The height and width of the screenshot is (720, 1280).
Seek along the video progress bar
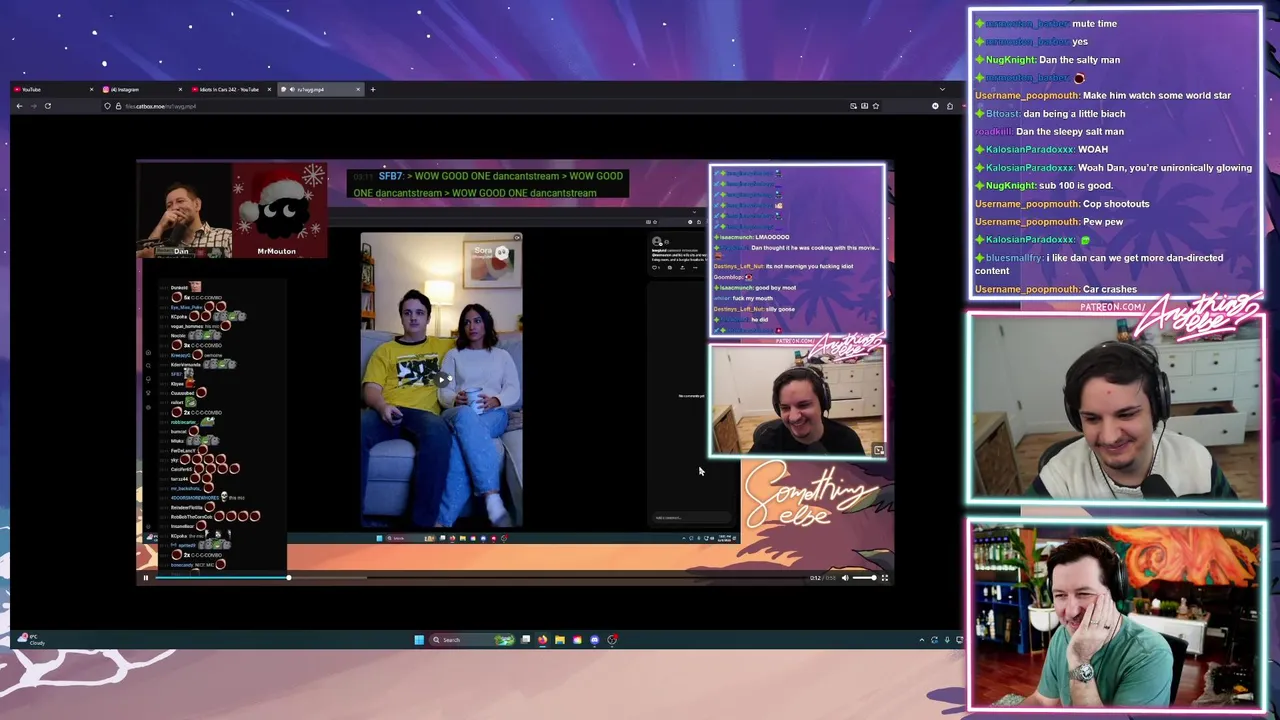pyautogui.click(x=480, y=577)
